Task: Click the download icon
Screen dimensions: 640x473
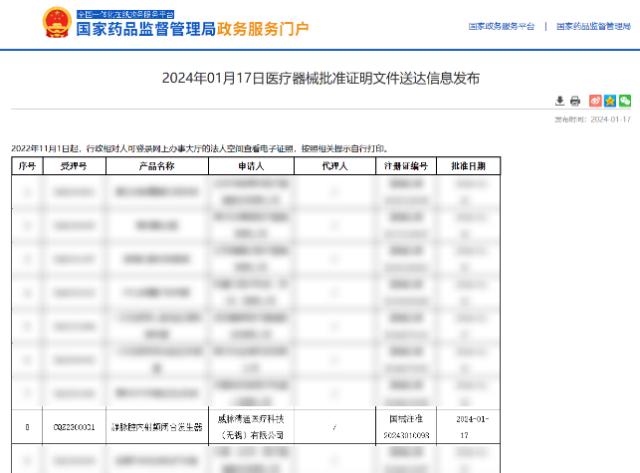Action: [x=561, y=101]
